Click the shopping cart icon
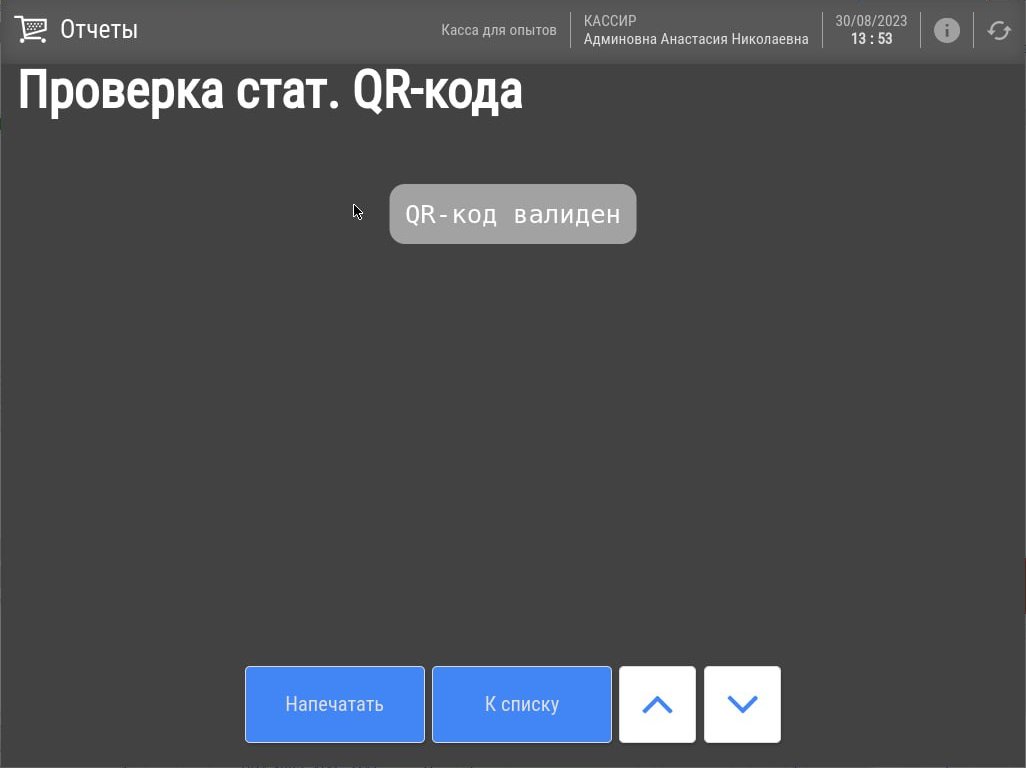Screen dimensions: 1026x768 coord(31,30)
